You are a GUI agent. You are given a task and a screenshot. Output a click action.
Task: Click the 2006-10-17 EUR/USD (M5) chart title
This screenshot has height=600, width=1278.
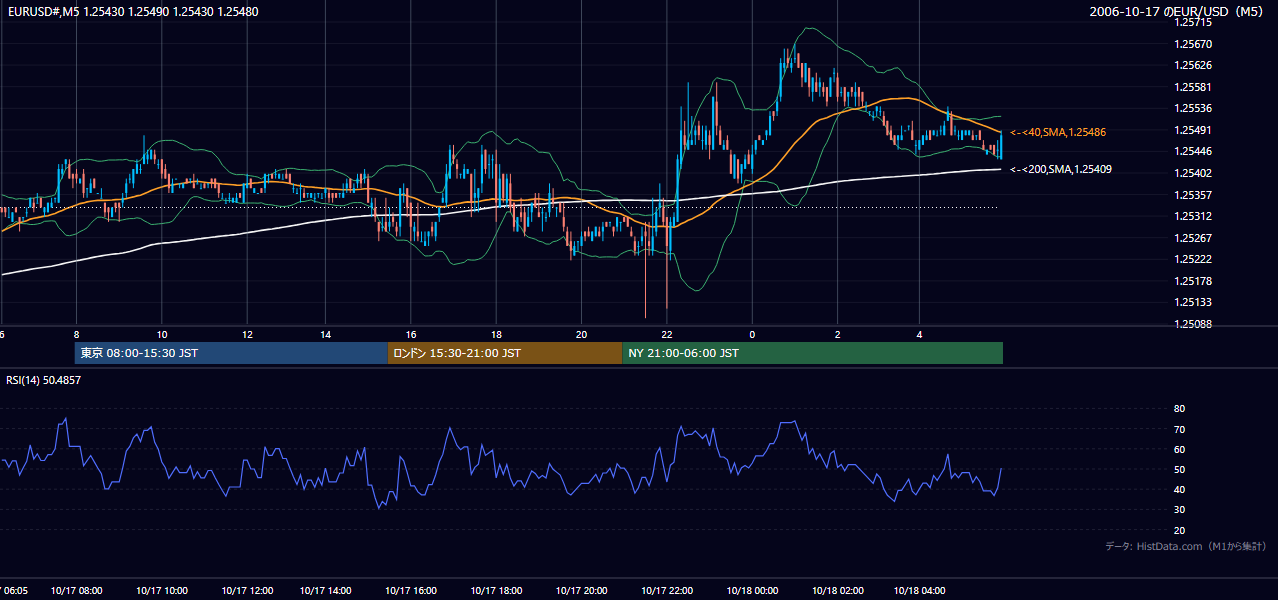coord(1176,12)
